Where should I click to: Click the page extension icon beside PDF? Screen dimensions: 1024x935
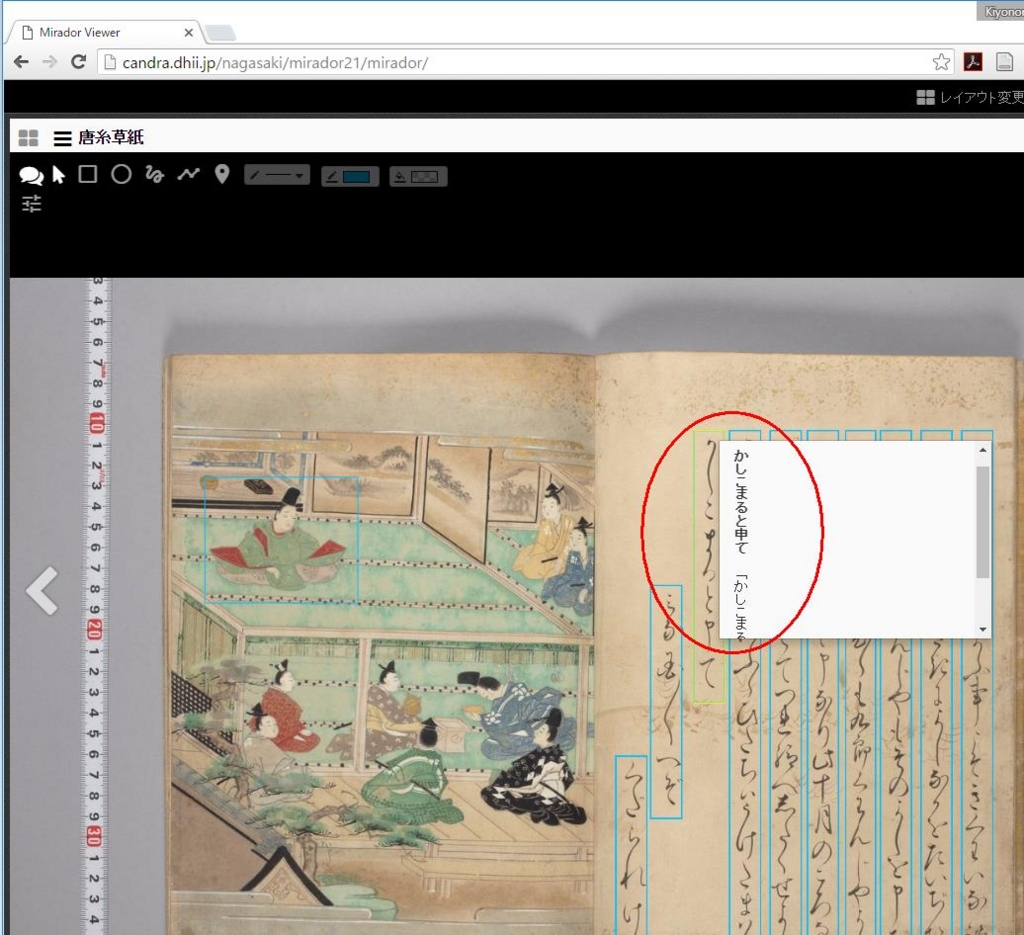pos(1004,62)
